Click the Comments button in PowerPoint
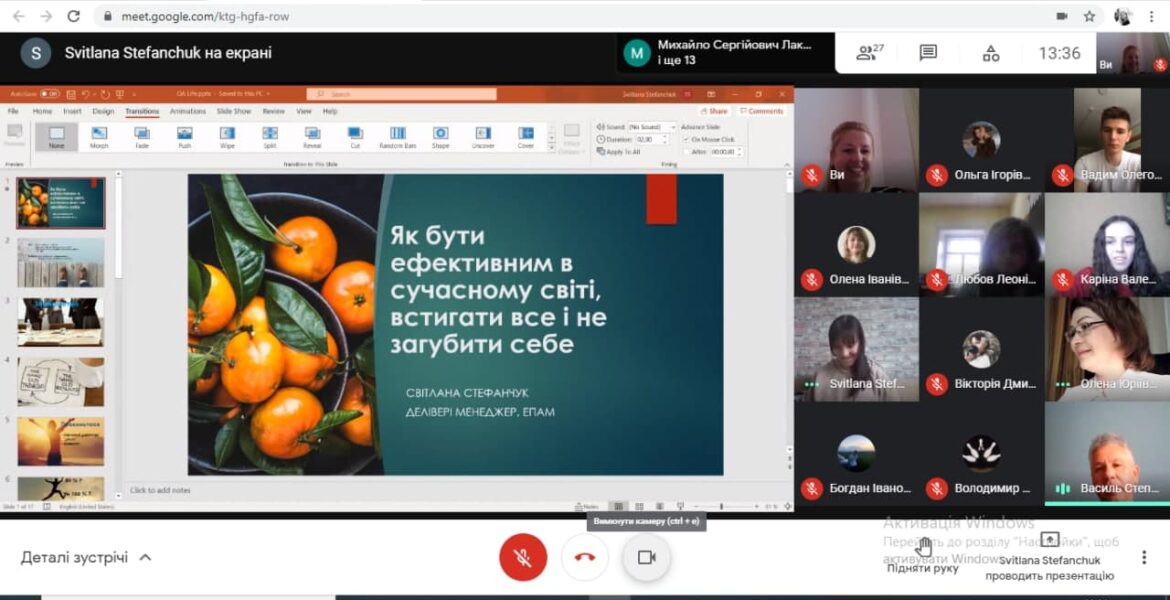Screen dimensions: 1170x600 pos(762,111)
